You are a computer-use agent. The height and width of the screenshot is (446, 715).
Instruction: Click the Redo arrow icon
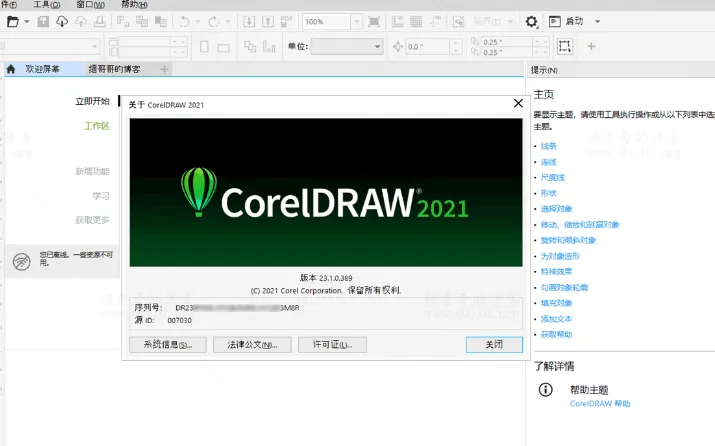[x=214, y=21]
